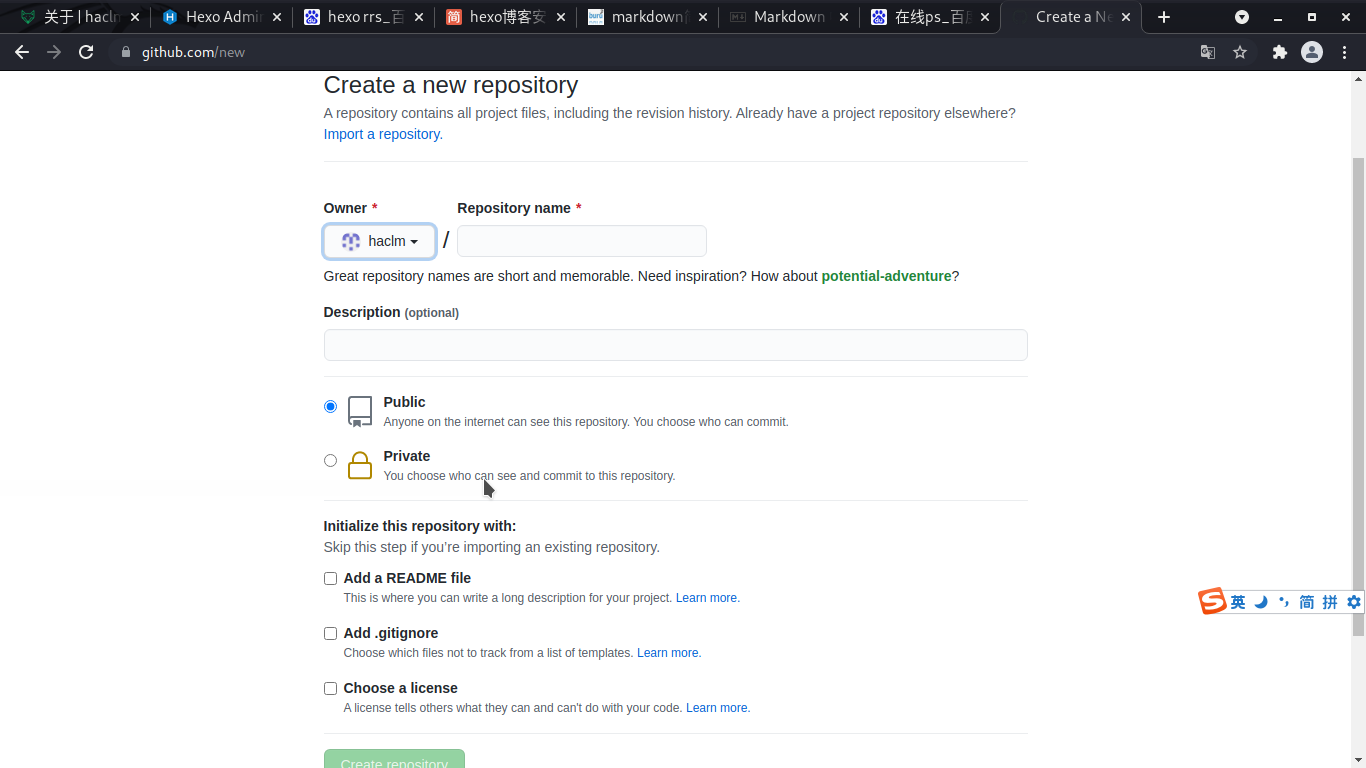
Task: Click the Repository name input field
Action: 581,241
